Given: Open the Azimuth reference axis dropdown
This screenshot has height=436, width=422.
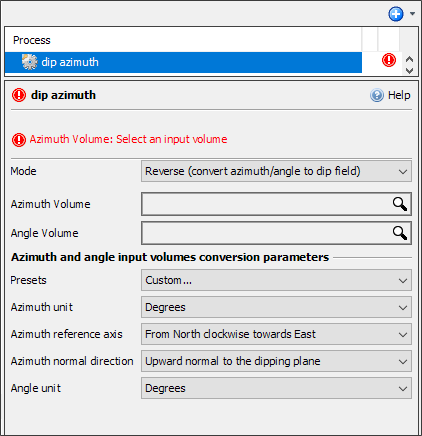Looking at the screenshot, I should point(276,334).
